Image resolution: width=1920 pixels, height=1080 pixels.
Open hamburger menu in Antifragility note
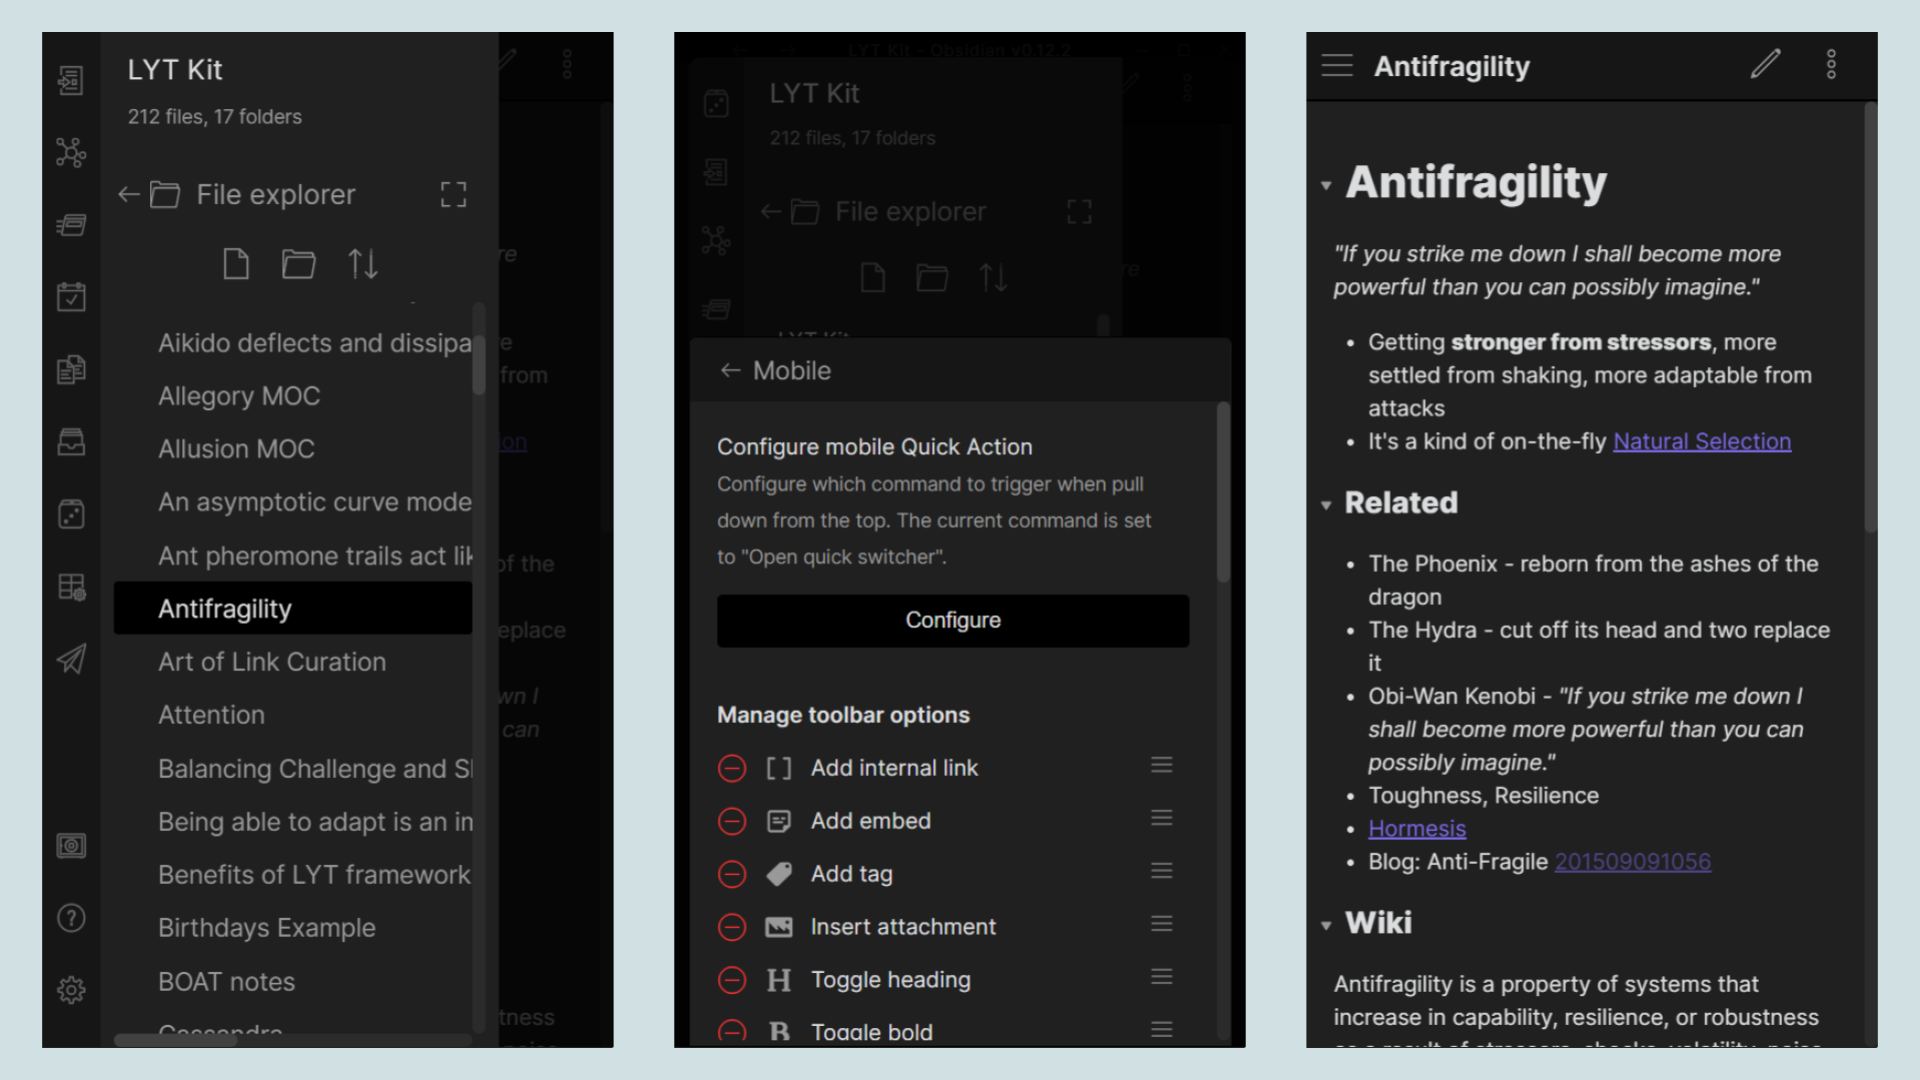pyautogui.click(x=1337, y=66)
